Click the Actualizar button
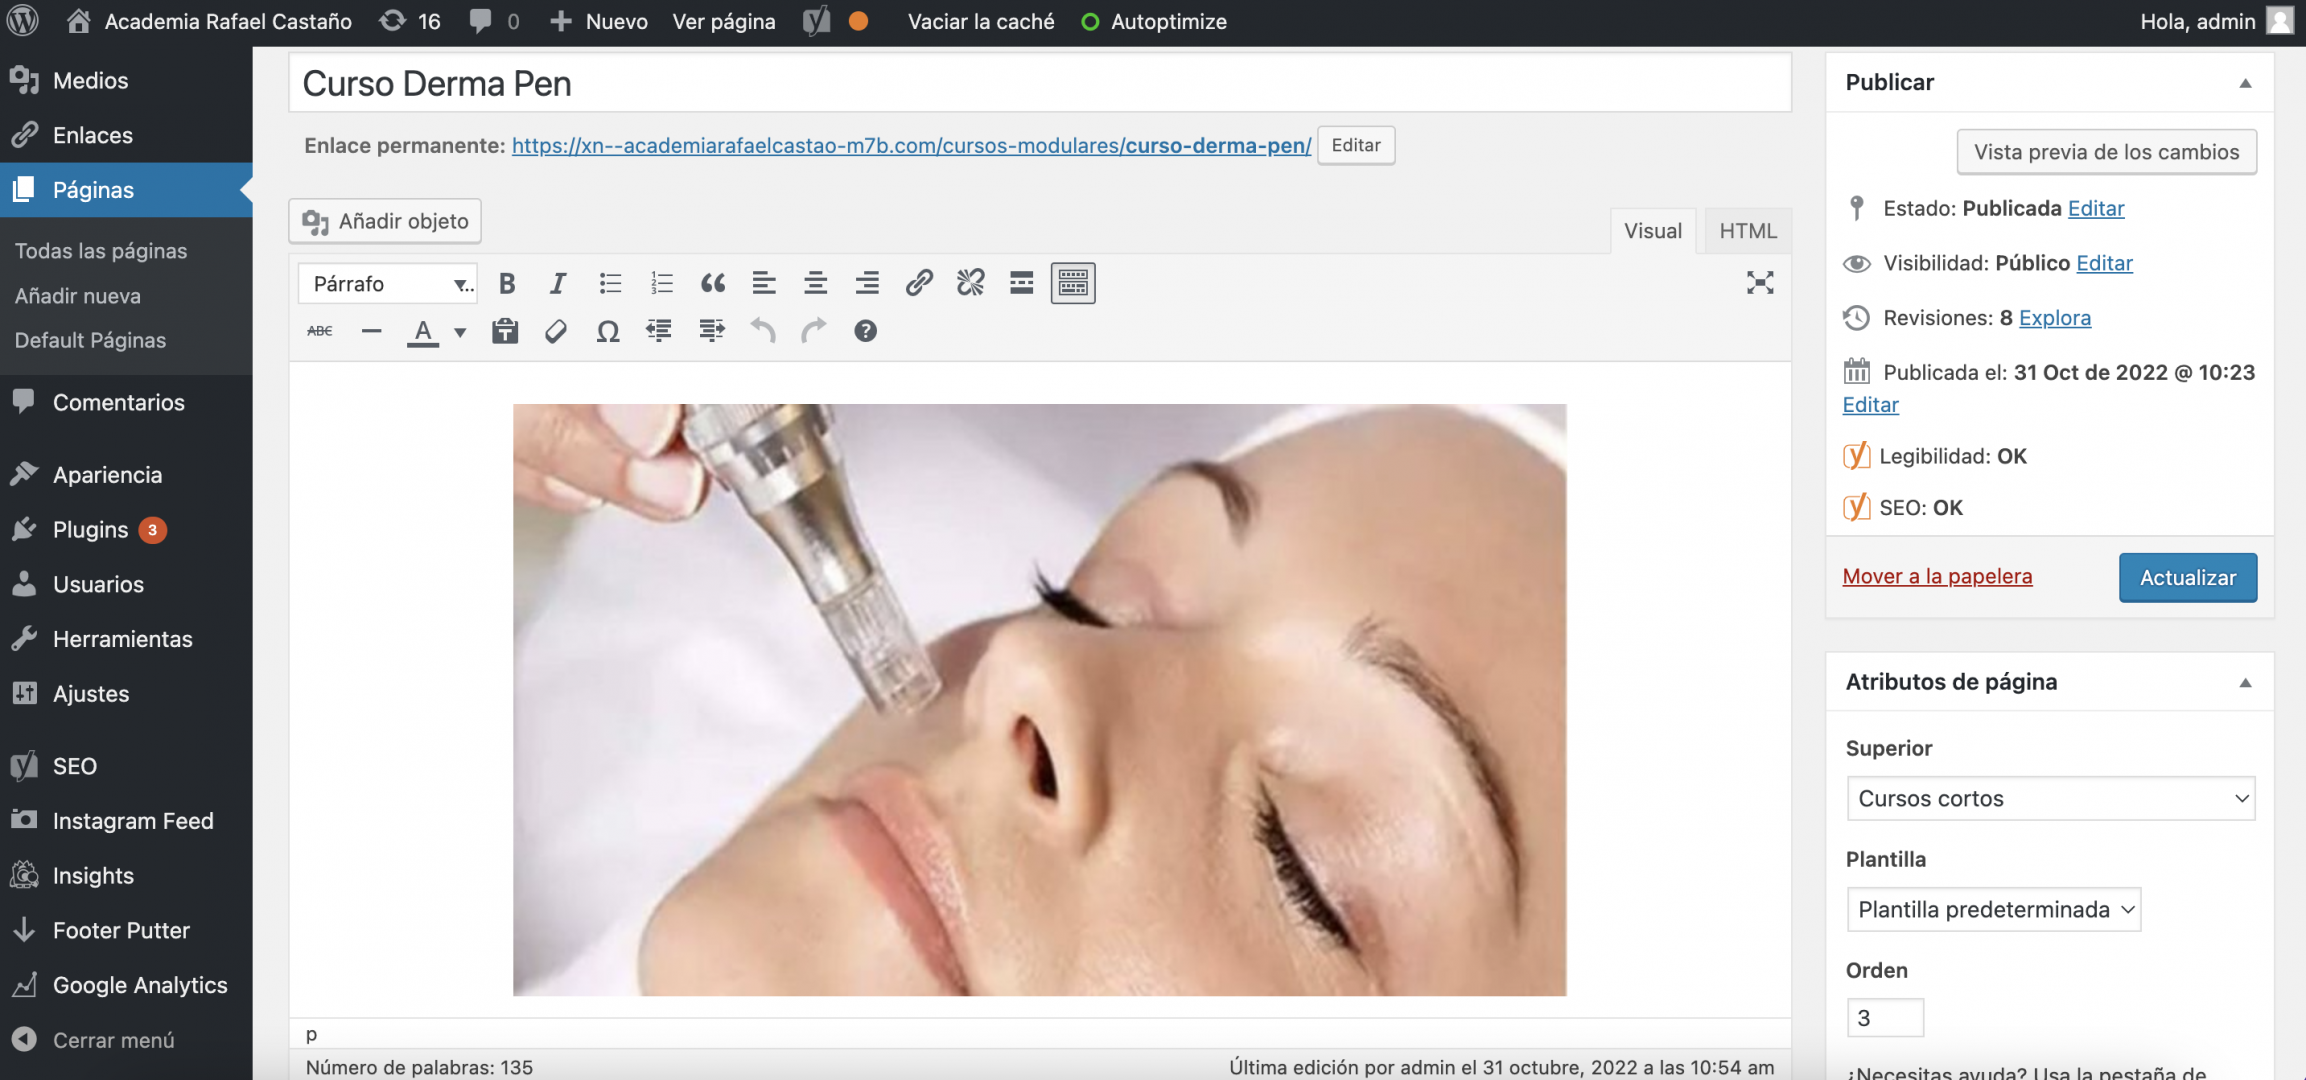Viewport: 2306px width, 1080px height. [x=2188, y=578]
